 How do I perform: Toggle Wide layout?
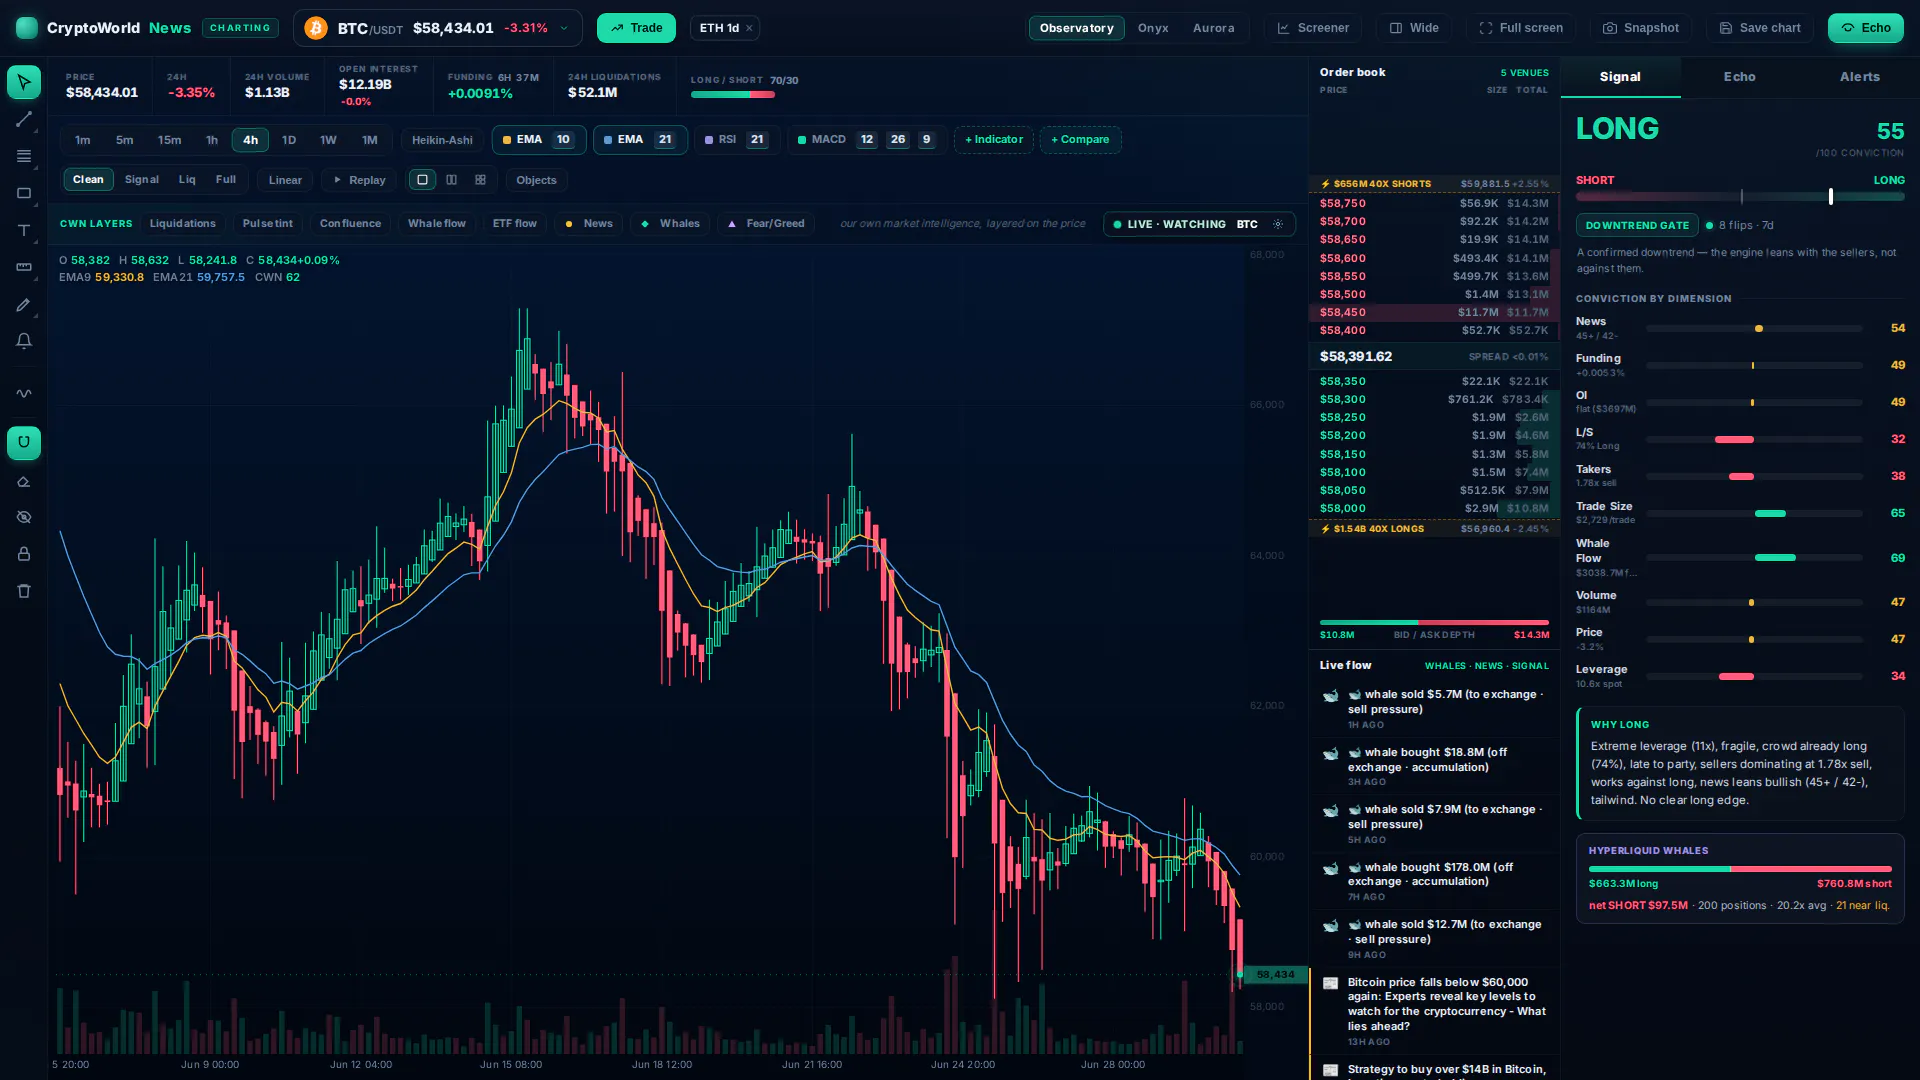(1414, 28)
